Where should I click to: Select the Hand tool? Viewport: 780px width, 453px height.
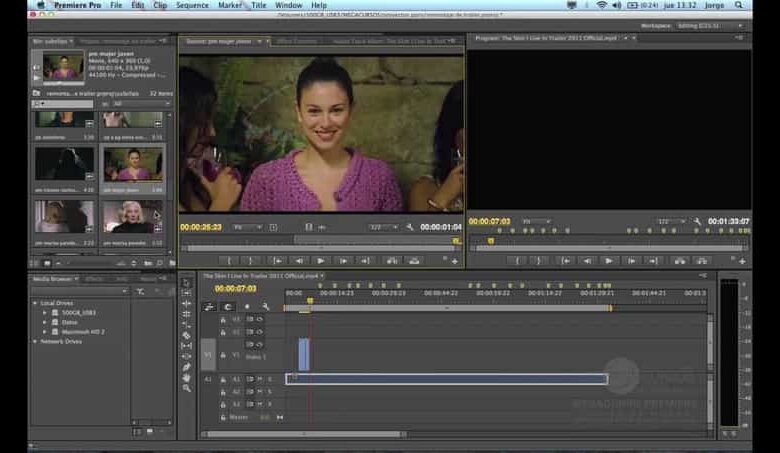[x=186, y=377]
